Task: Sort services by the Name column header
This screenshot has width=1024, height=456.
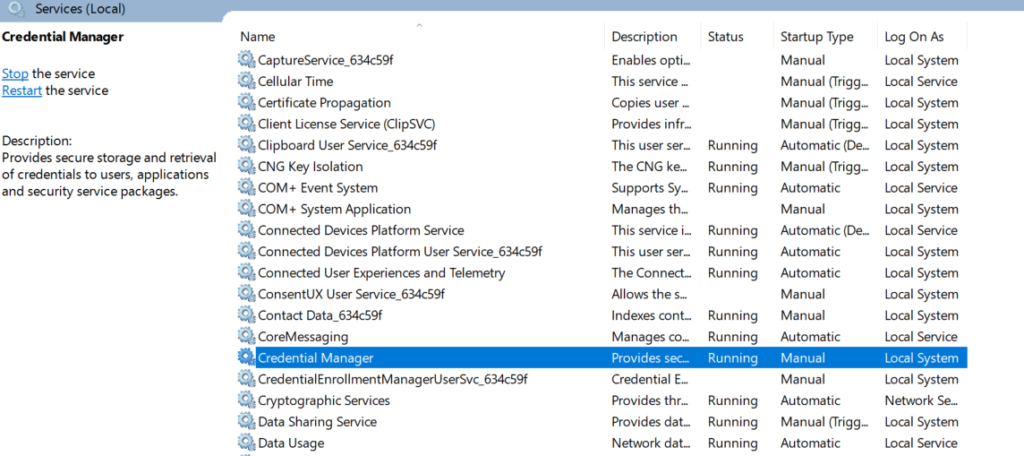Action: point(257,37)
